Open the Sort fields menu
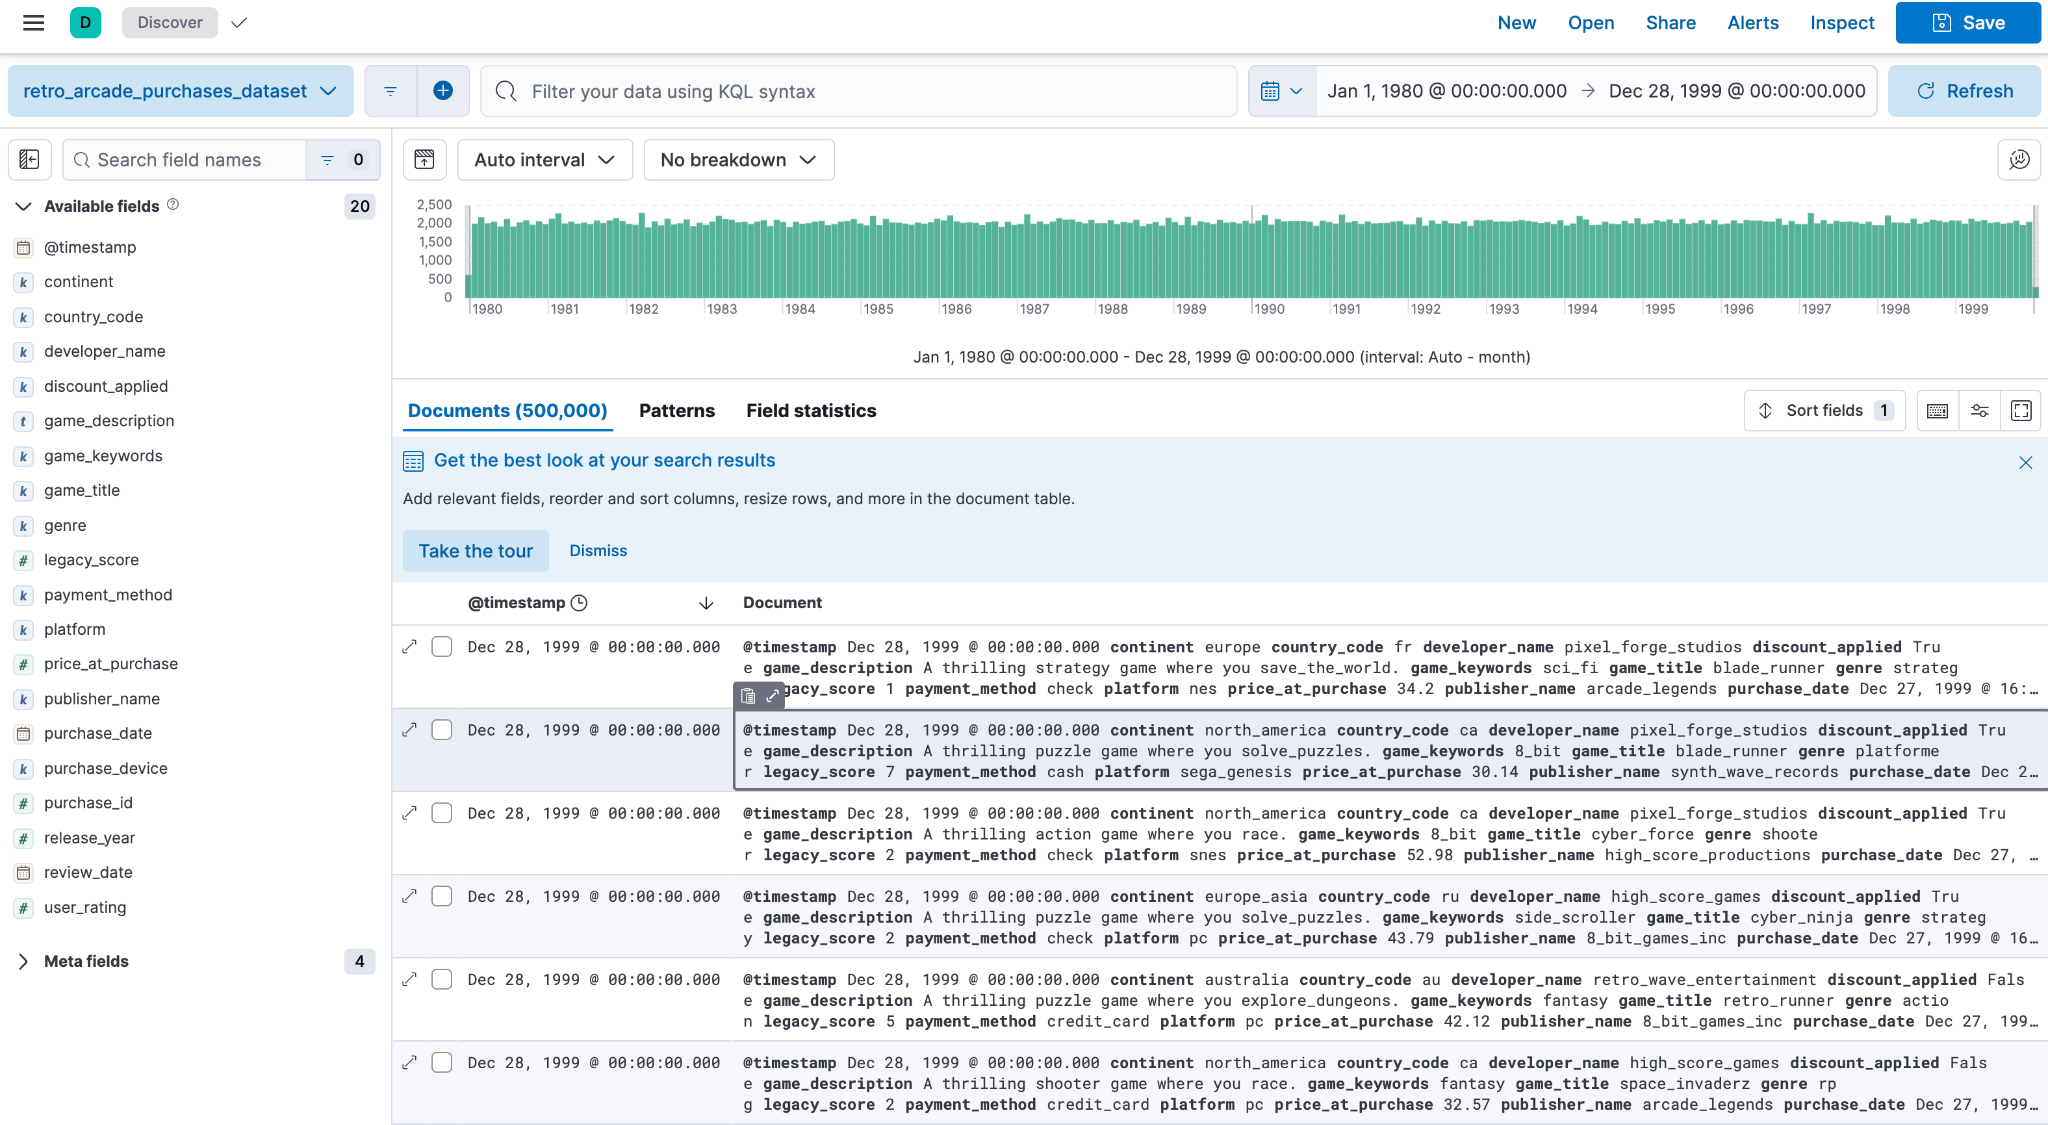 coord(1825,411)
